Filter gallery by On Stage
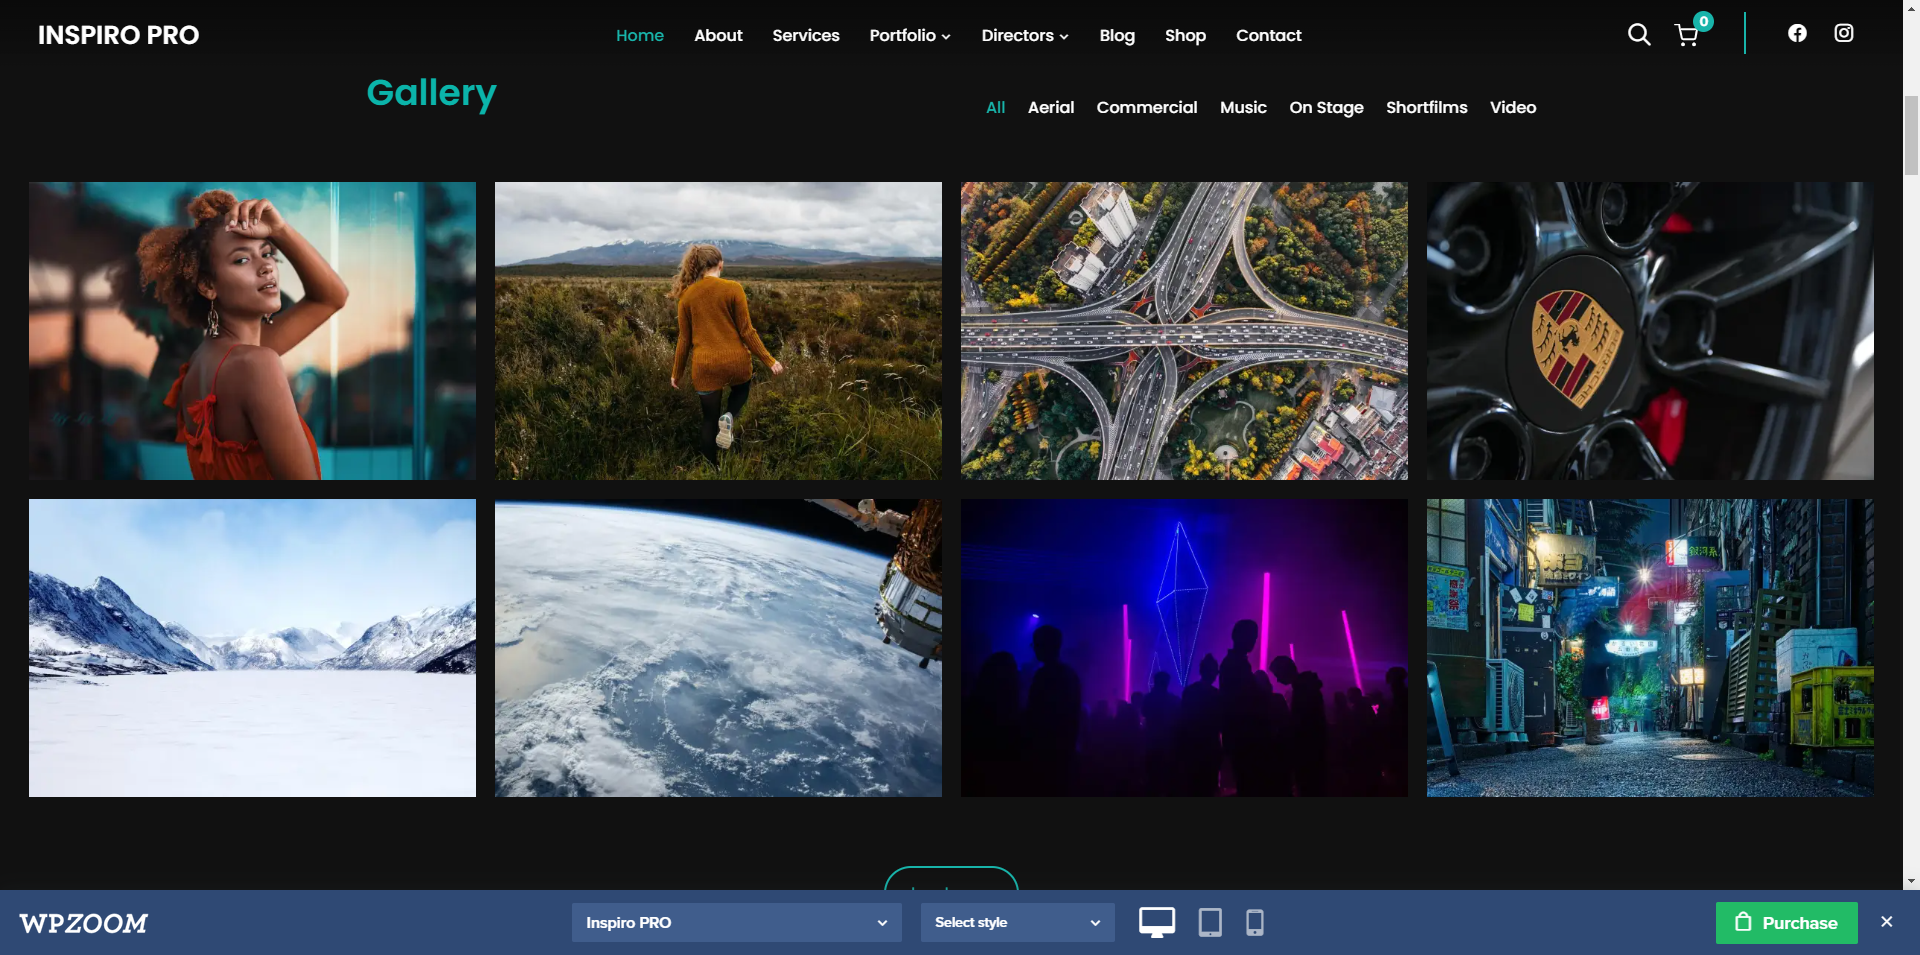This screenshot has width=1920, height=955. point(1326,107)
